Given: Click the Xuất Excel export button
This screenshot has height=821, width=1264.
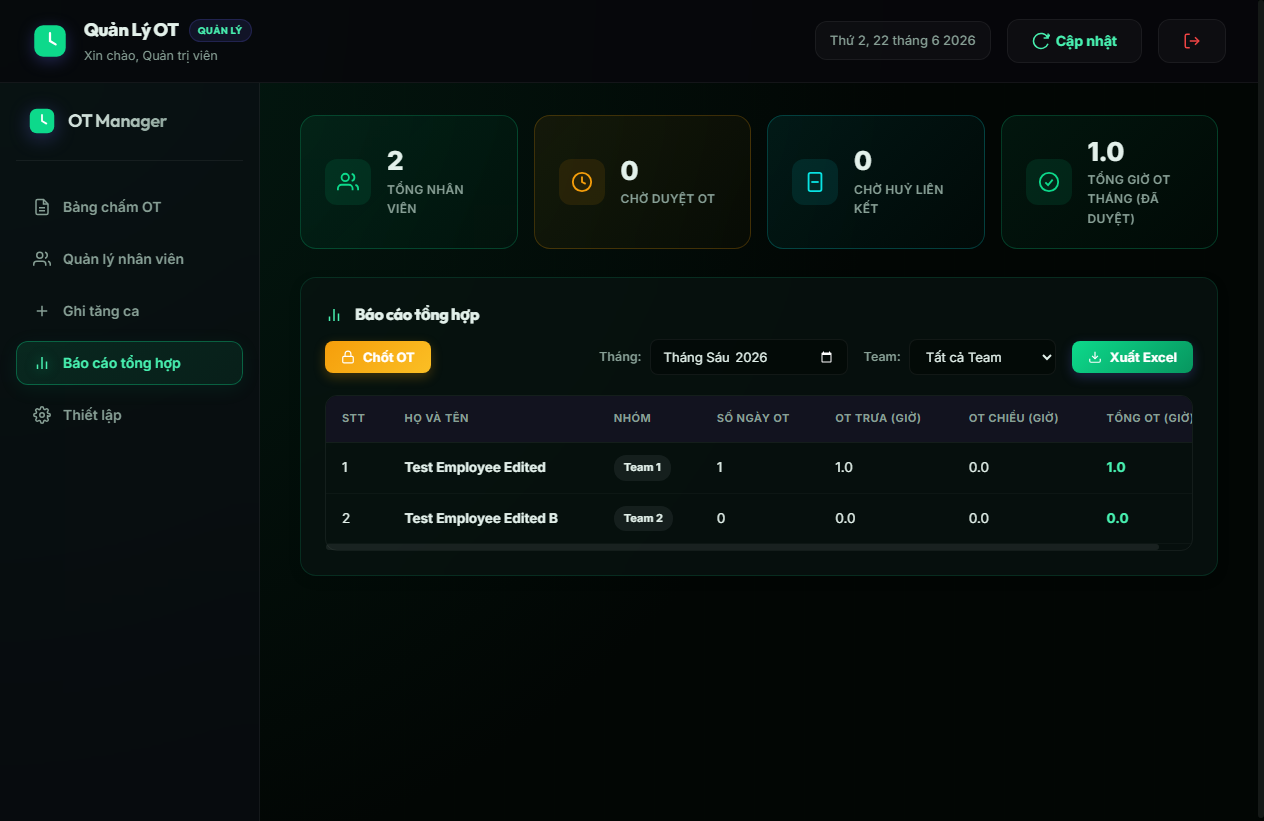Looking at the screenshot, I should click(x=1132, y=357).
